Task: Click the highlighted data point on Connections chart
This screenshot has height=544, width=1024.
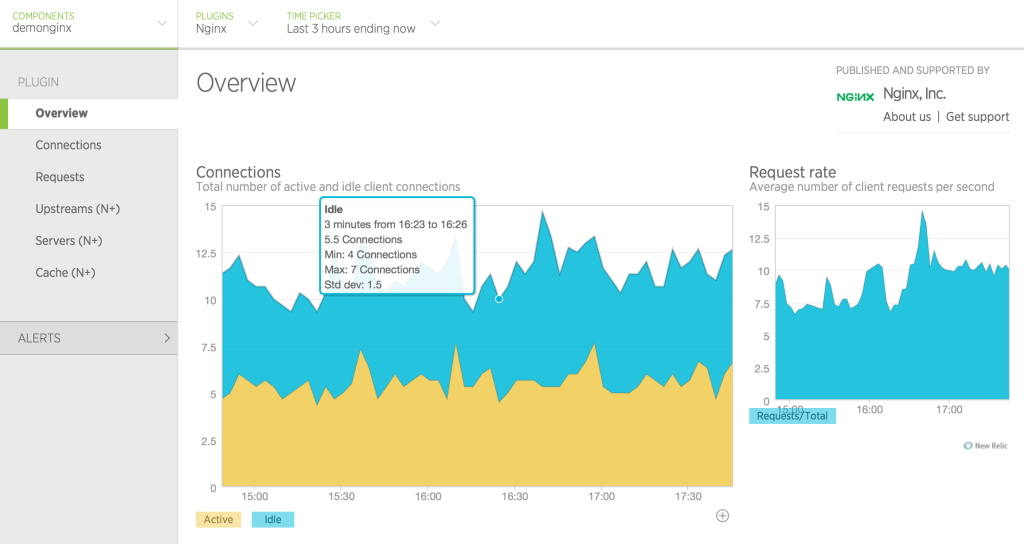Action: (x=499, y=299)
